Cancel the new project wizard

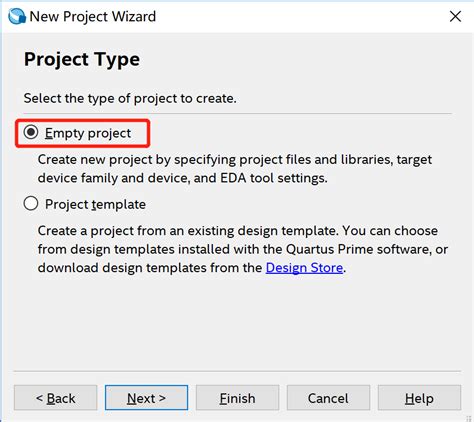click(328, 398)
